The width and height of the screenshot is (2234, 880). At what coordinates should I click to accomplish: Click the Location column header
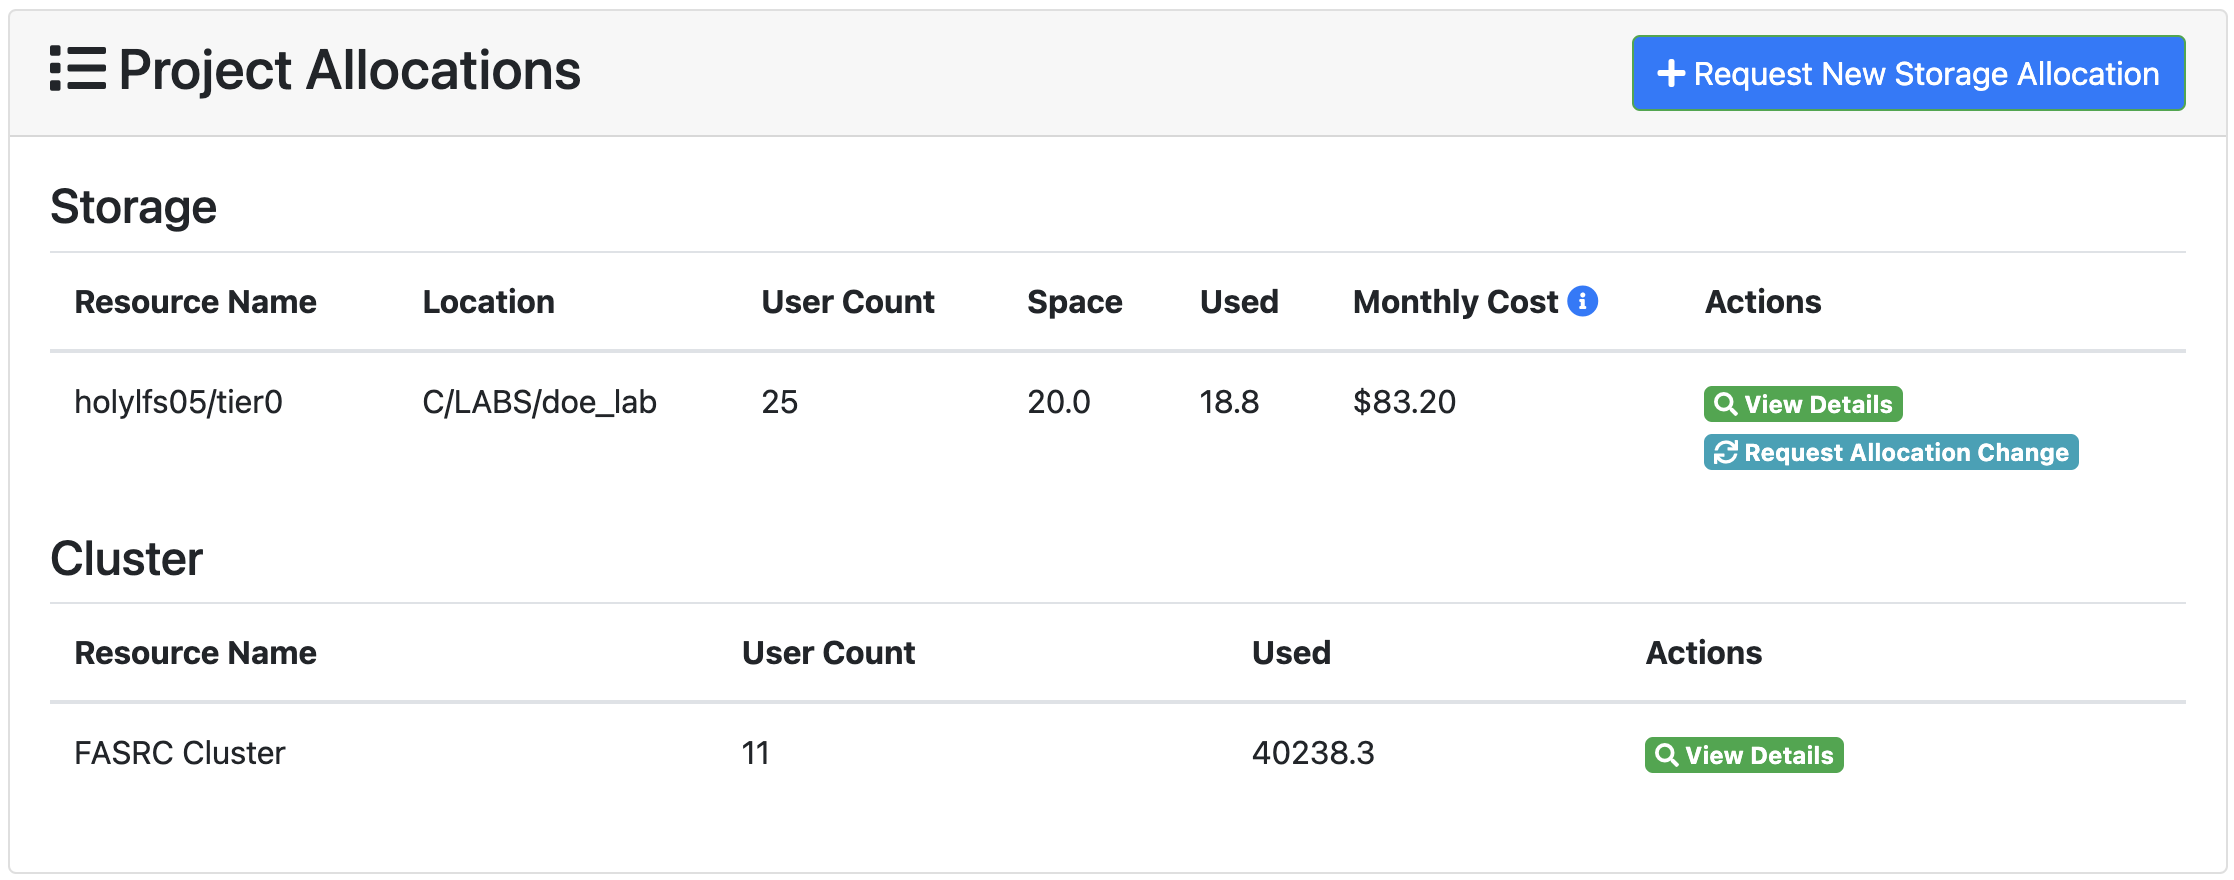point(488,302)
